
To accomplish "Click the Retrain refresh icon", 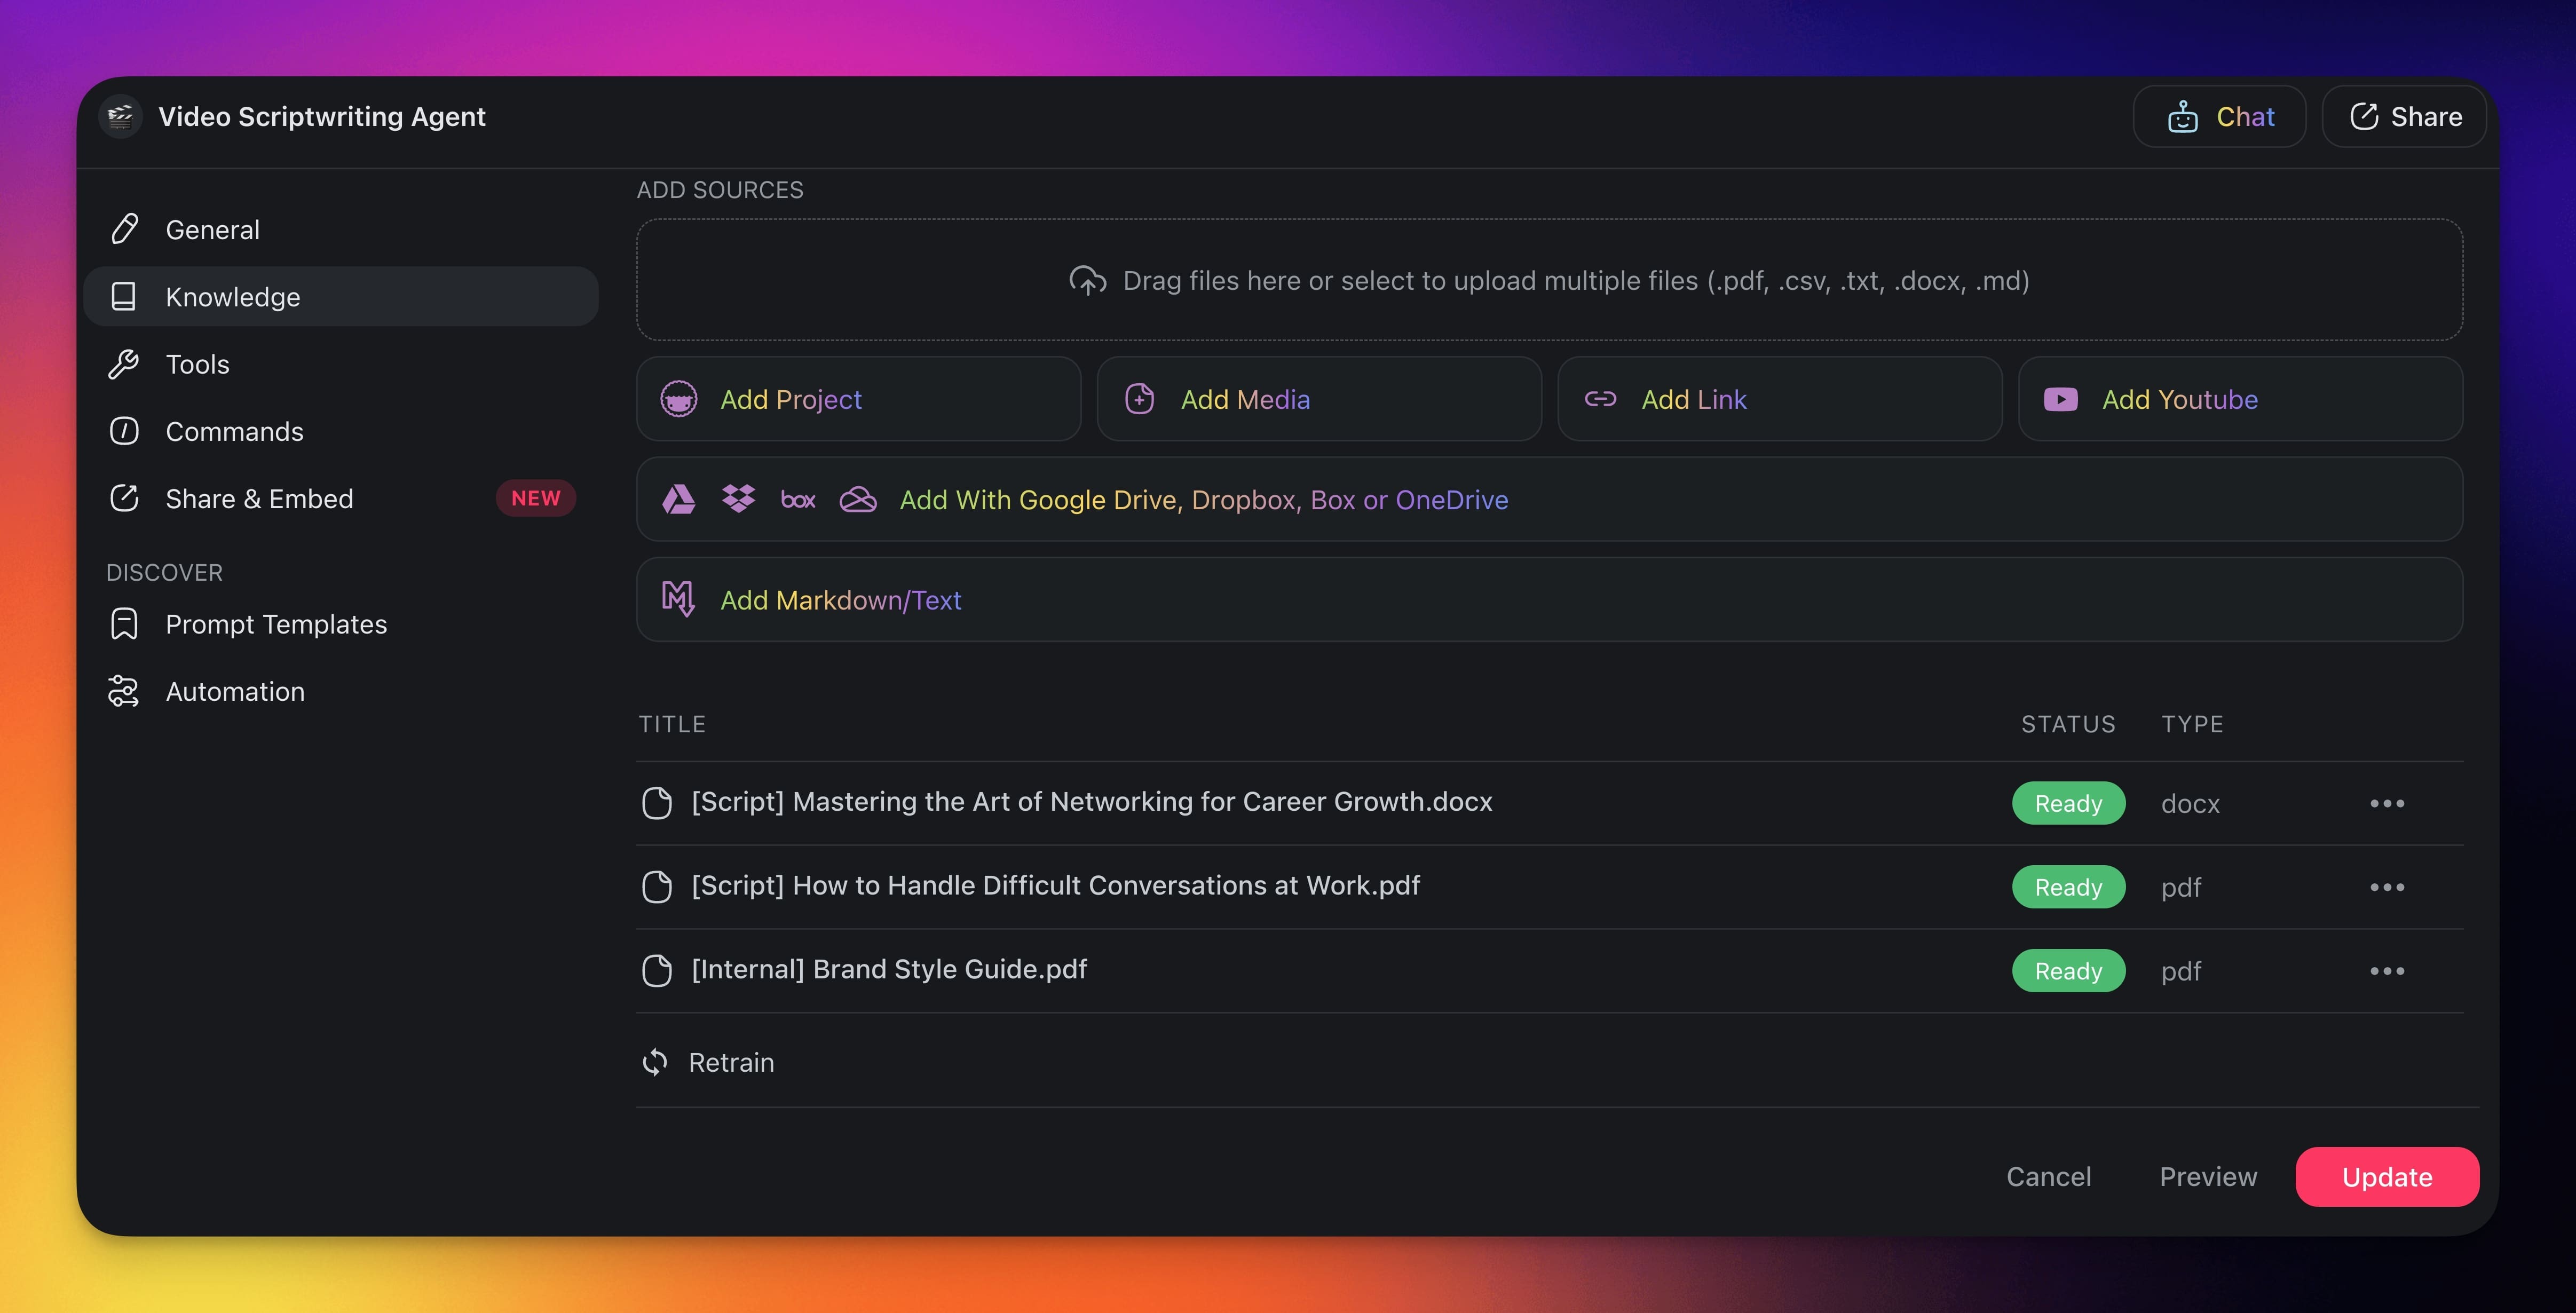I will [x=655, y=1062].
